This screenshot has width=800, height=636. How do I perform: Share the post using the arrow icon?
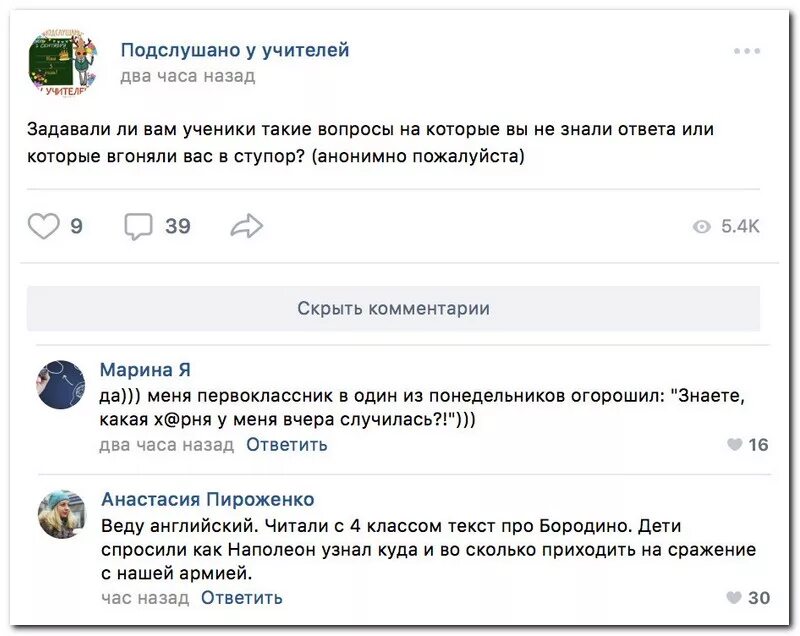tap(246, 227)
